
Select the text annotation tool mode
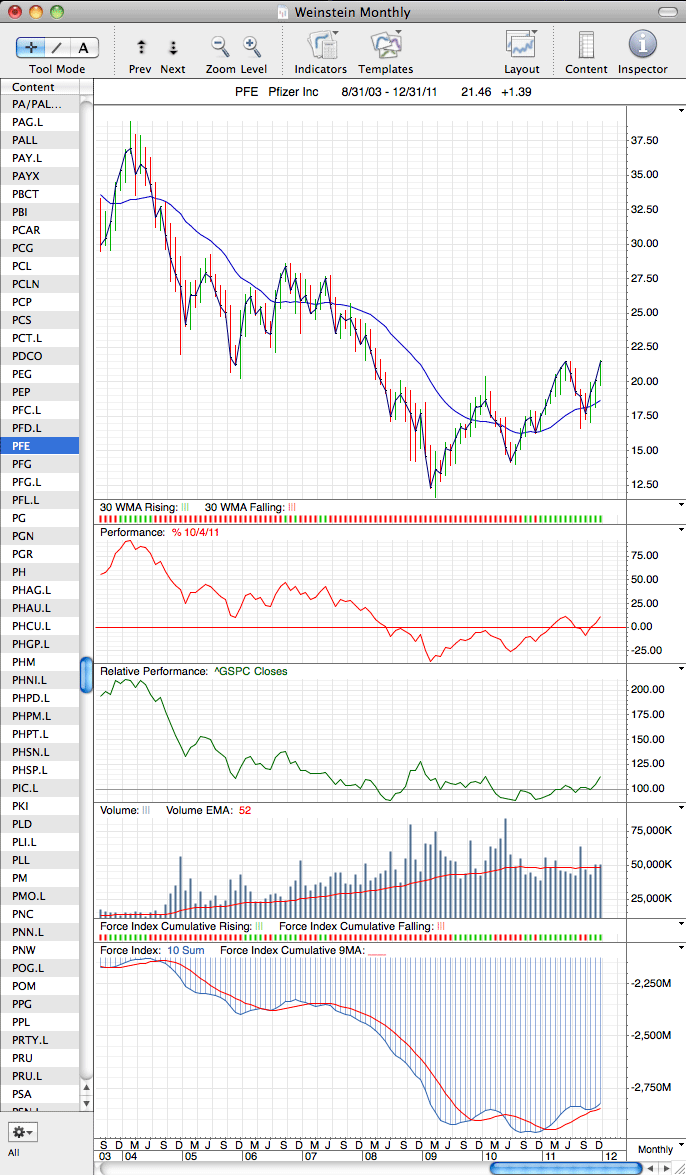coord(84,47)
